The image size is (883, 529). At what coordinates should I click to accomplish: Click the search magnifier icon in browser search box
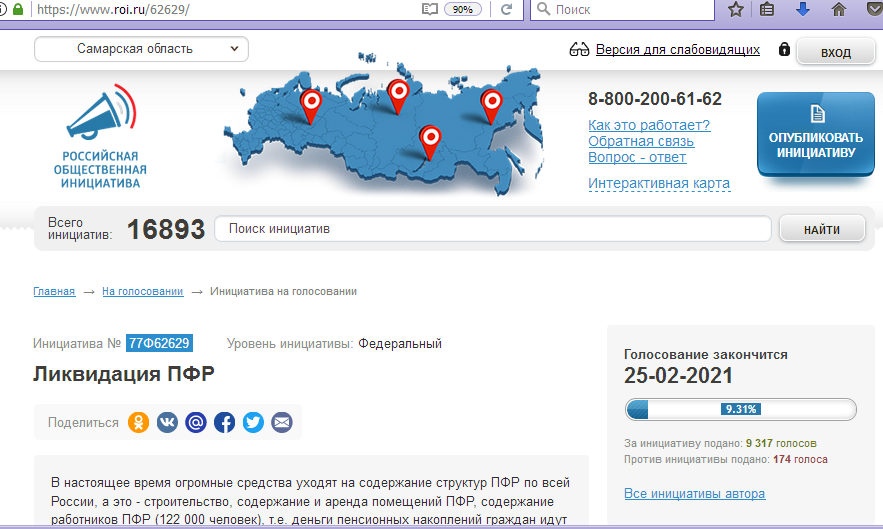click(543, 9)
